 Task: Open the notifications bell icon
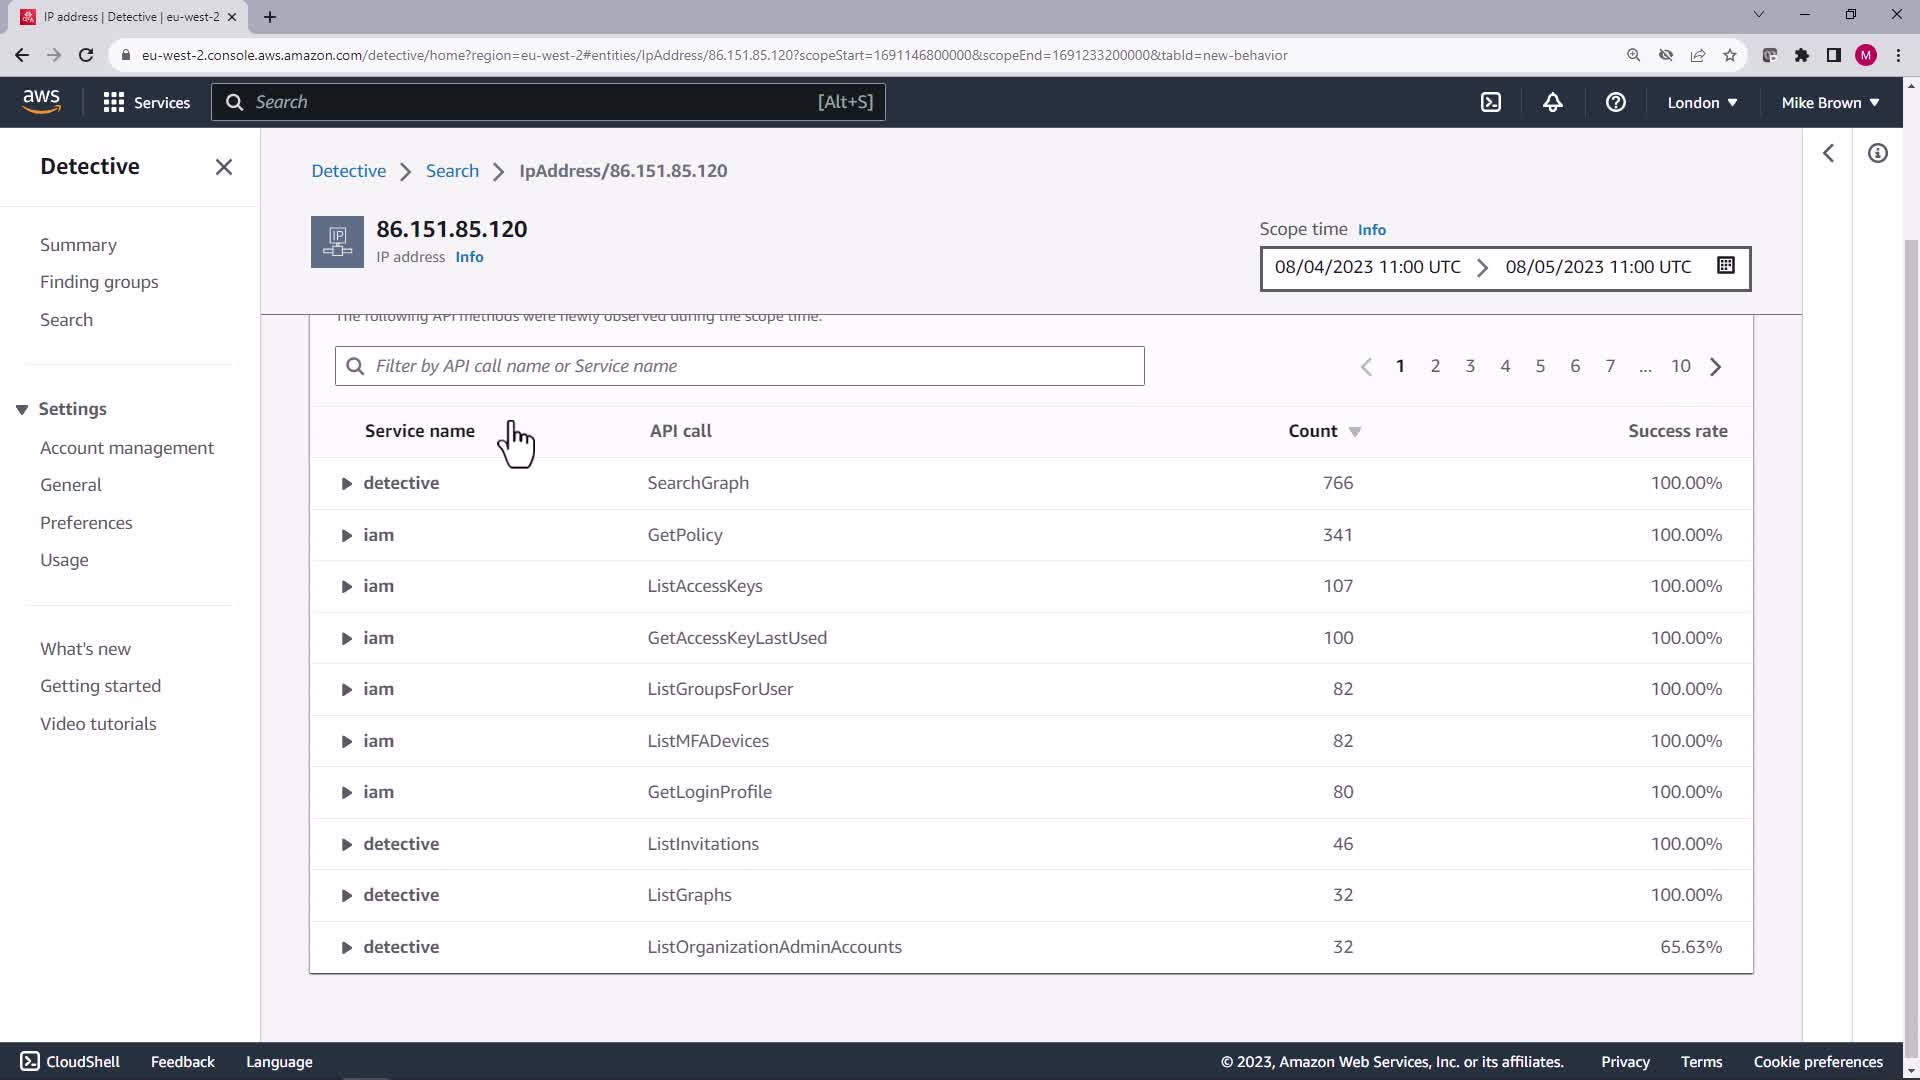point(1552,102)
